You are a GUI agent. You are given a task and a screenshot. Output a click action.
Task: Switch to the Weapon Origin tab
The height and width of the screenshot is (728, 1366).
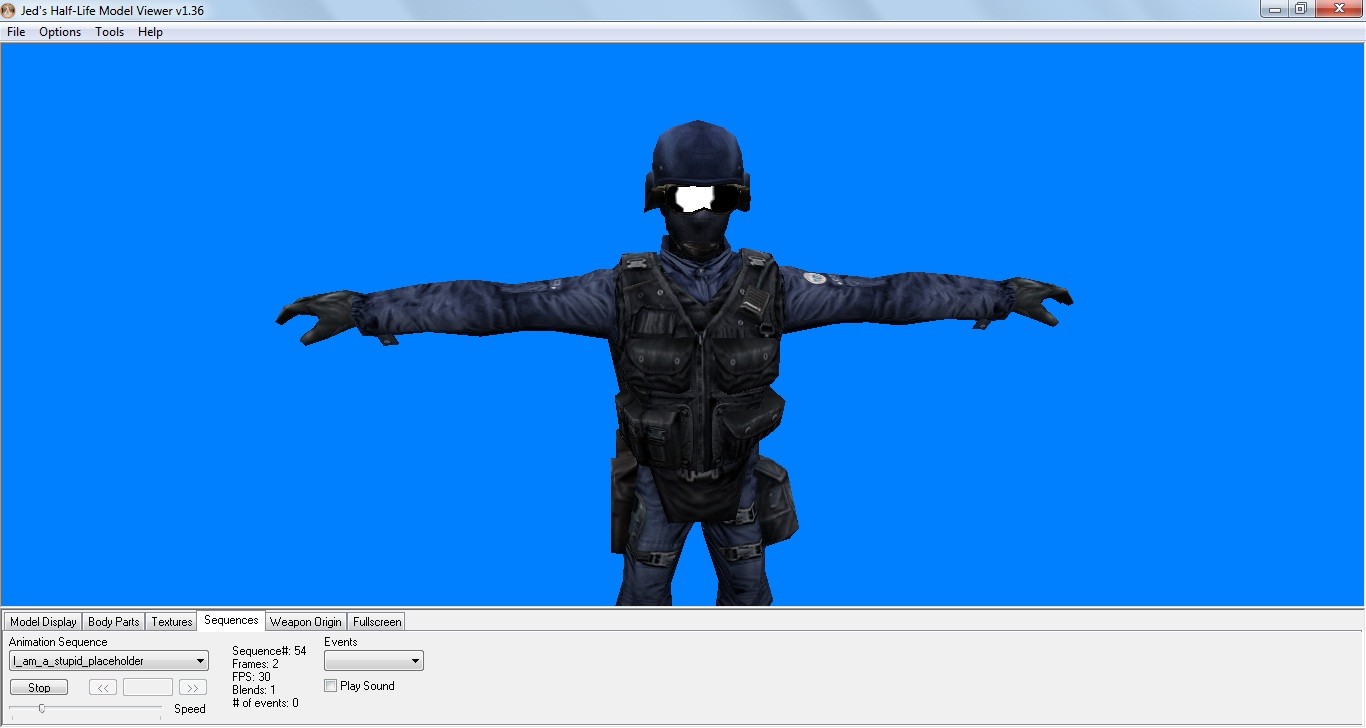coord(305,621)
